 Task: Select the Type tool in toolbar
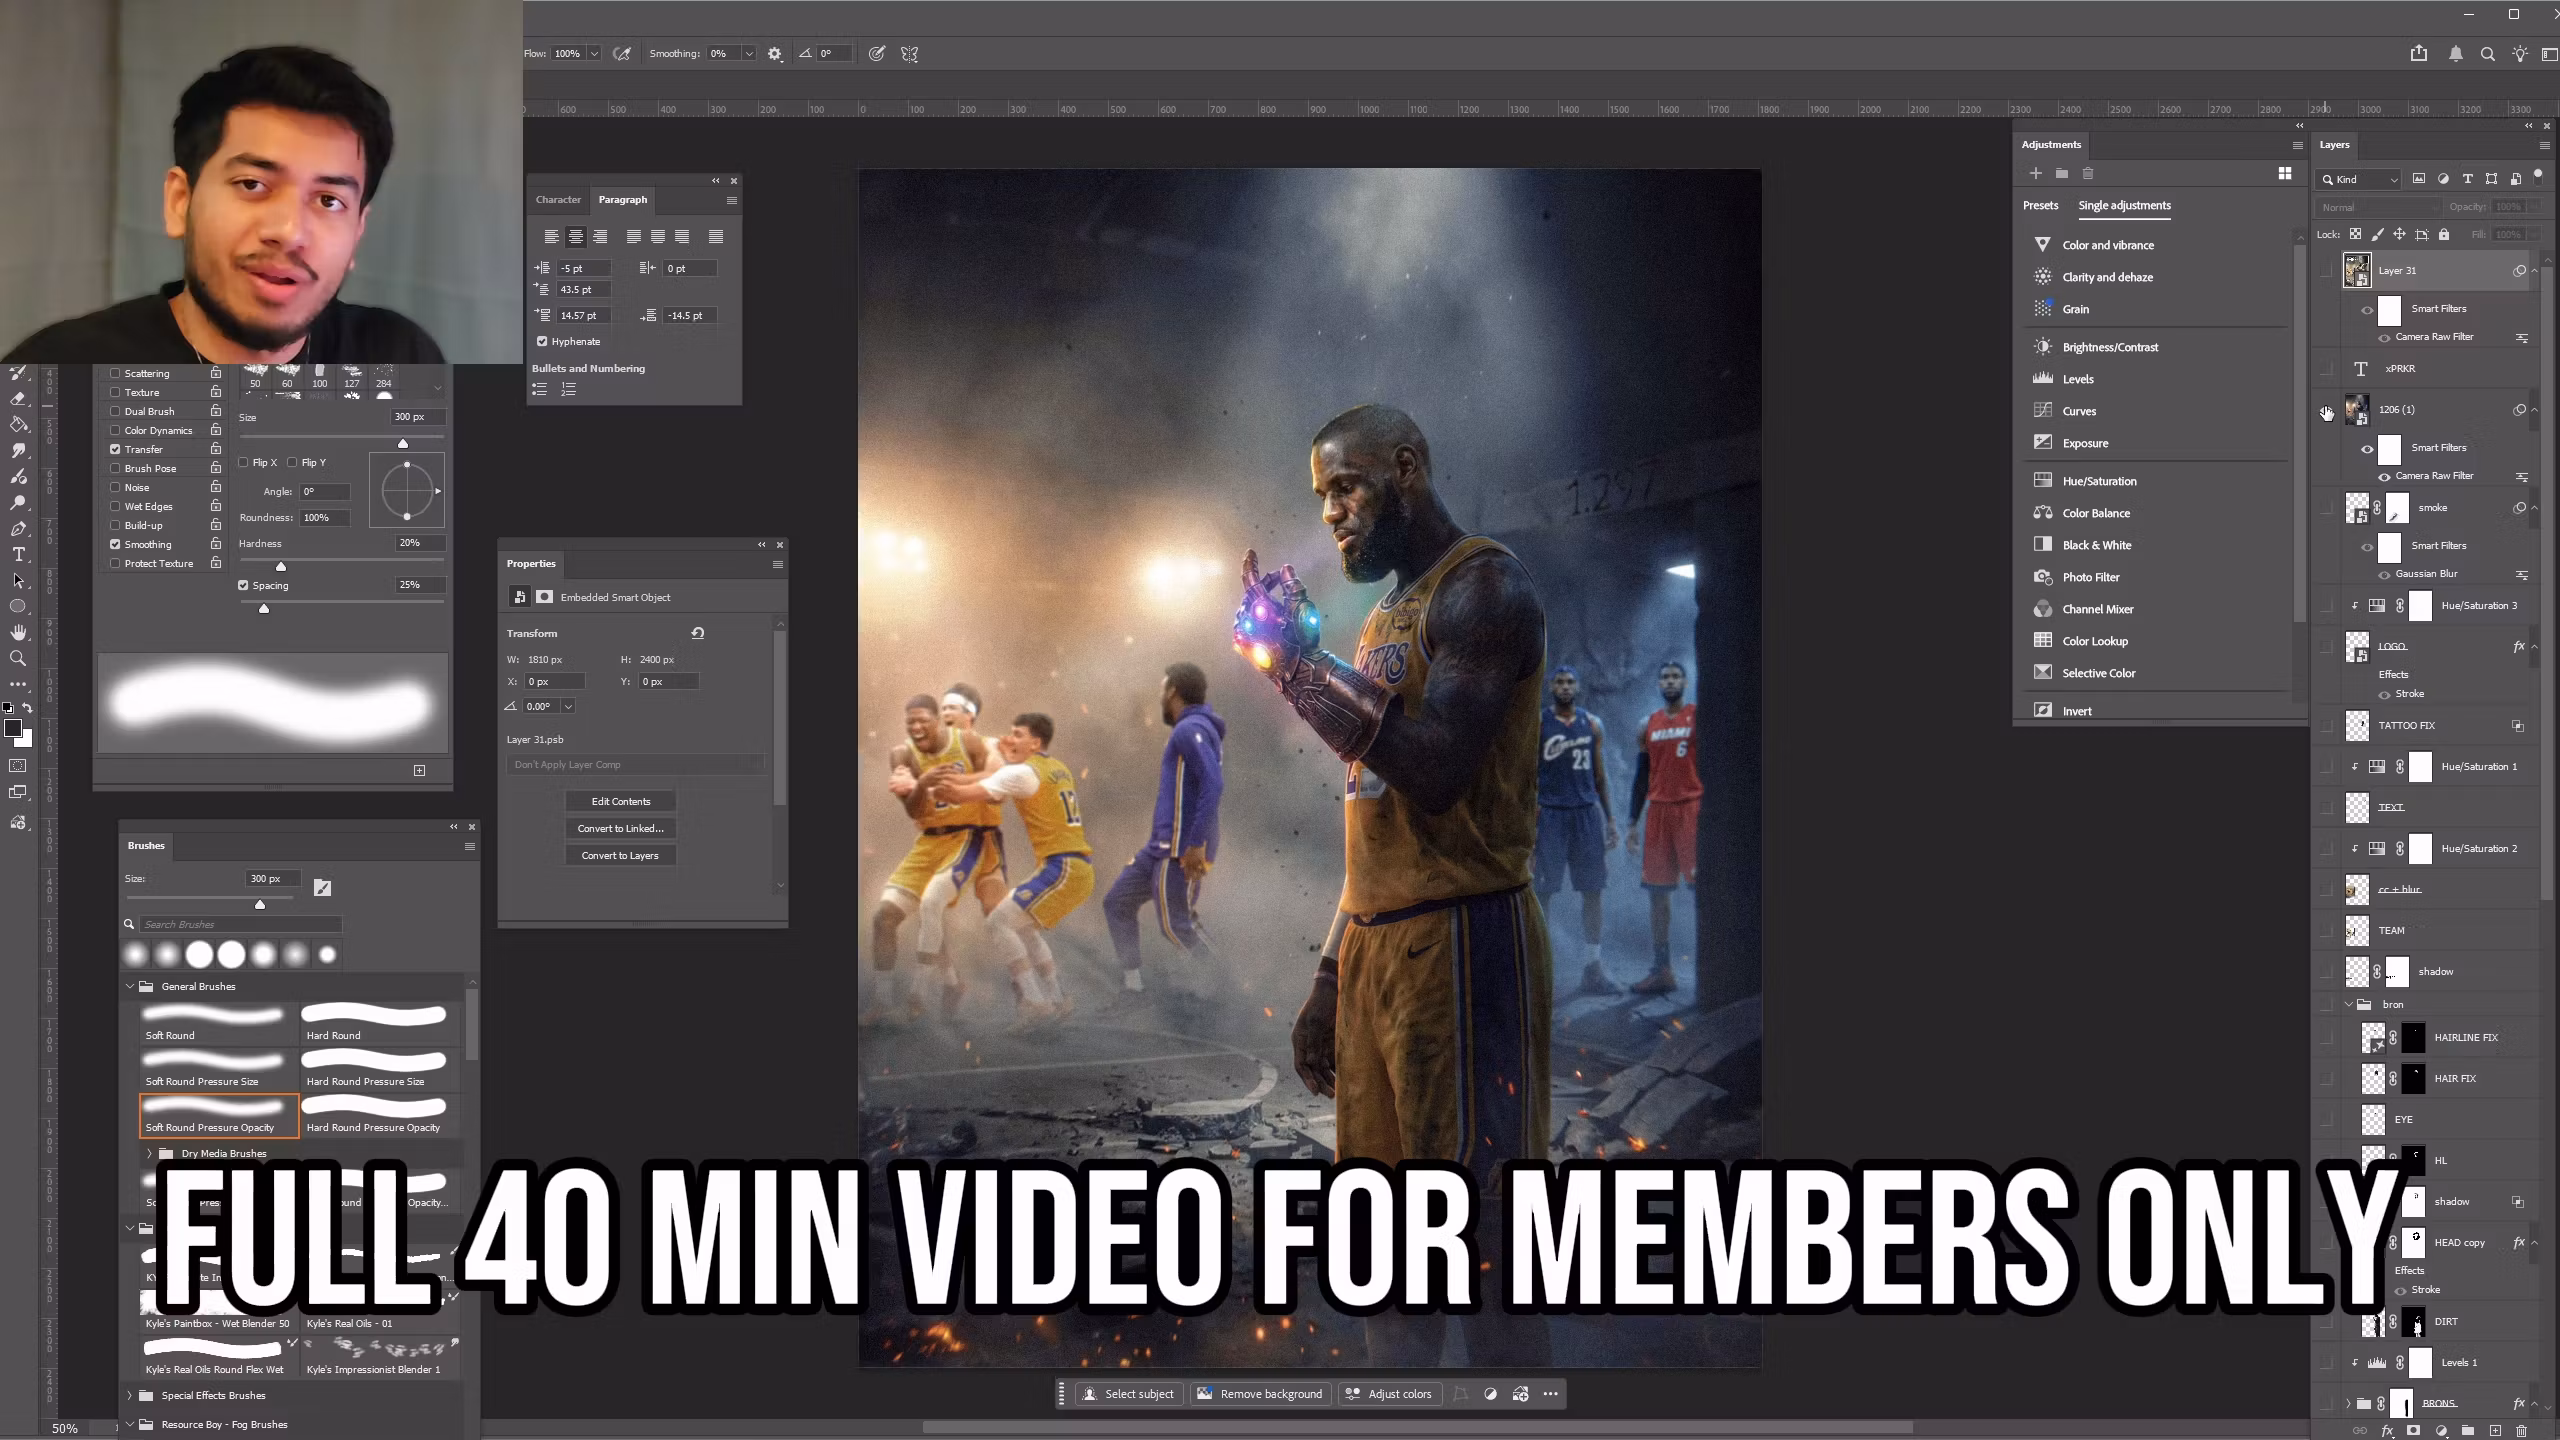(18, 555)
